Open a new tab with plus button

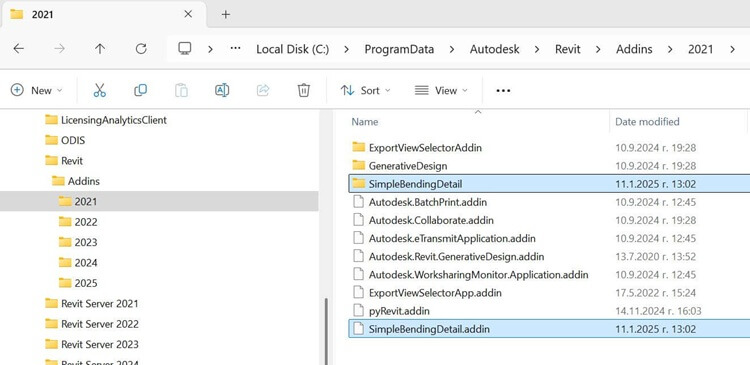[226, 14]
